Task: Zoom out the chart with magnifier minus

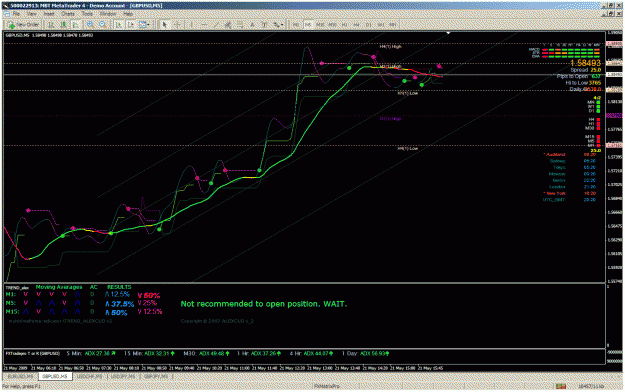Action: pos(103,25)
